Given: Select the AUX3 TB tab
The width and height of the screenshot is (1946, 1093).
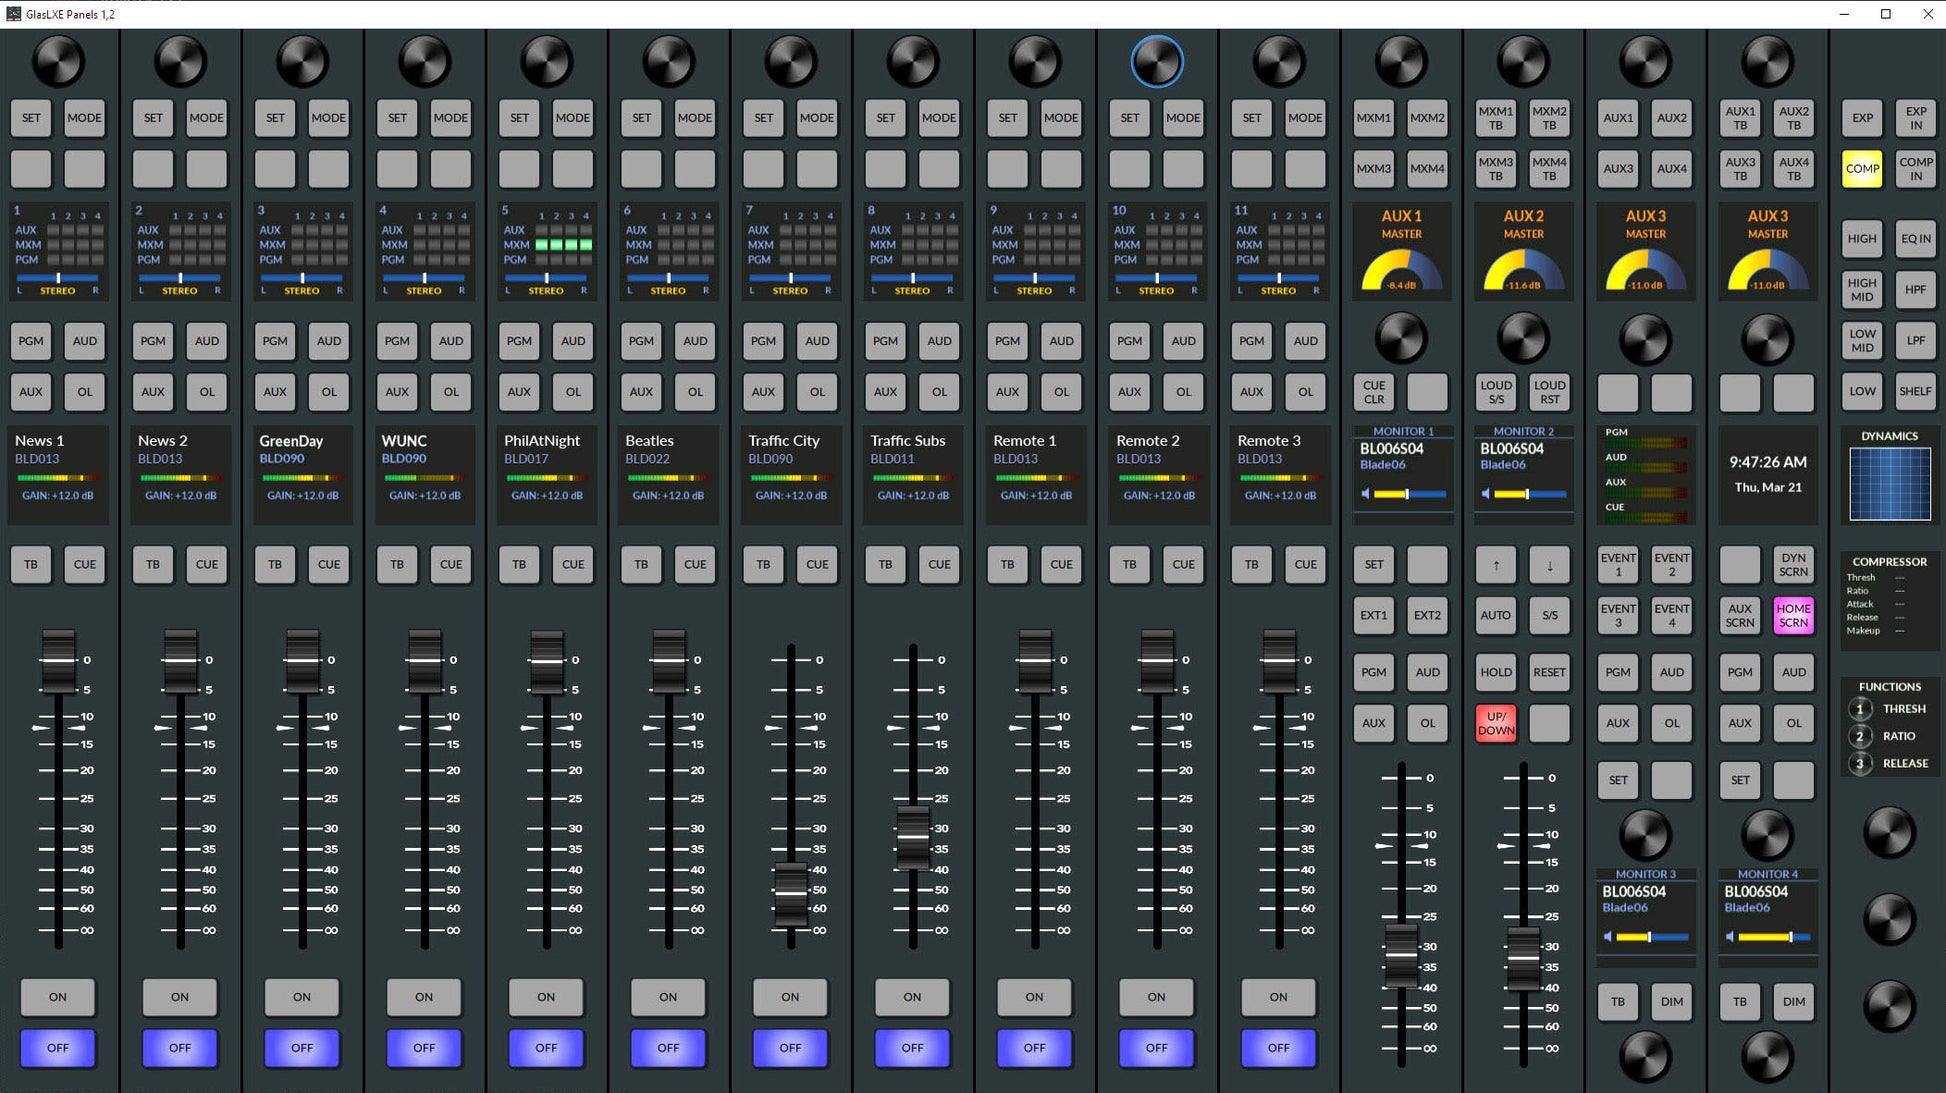Looking at the screenshot, I should (x=1740, y=168).
